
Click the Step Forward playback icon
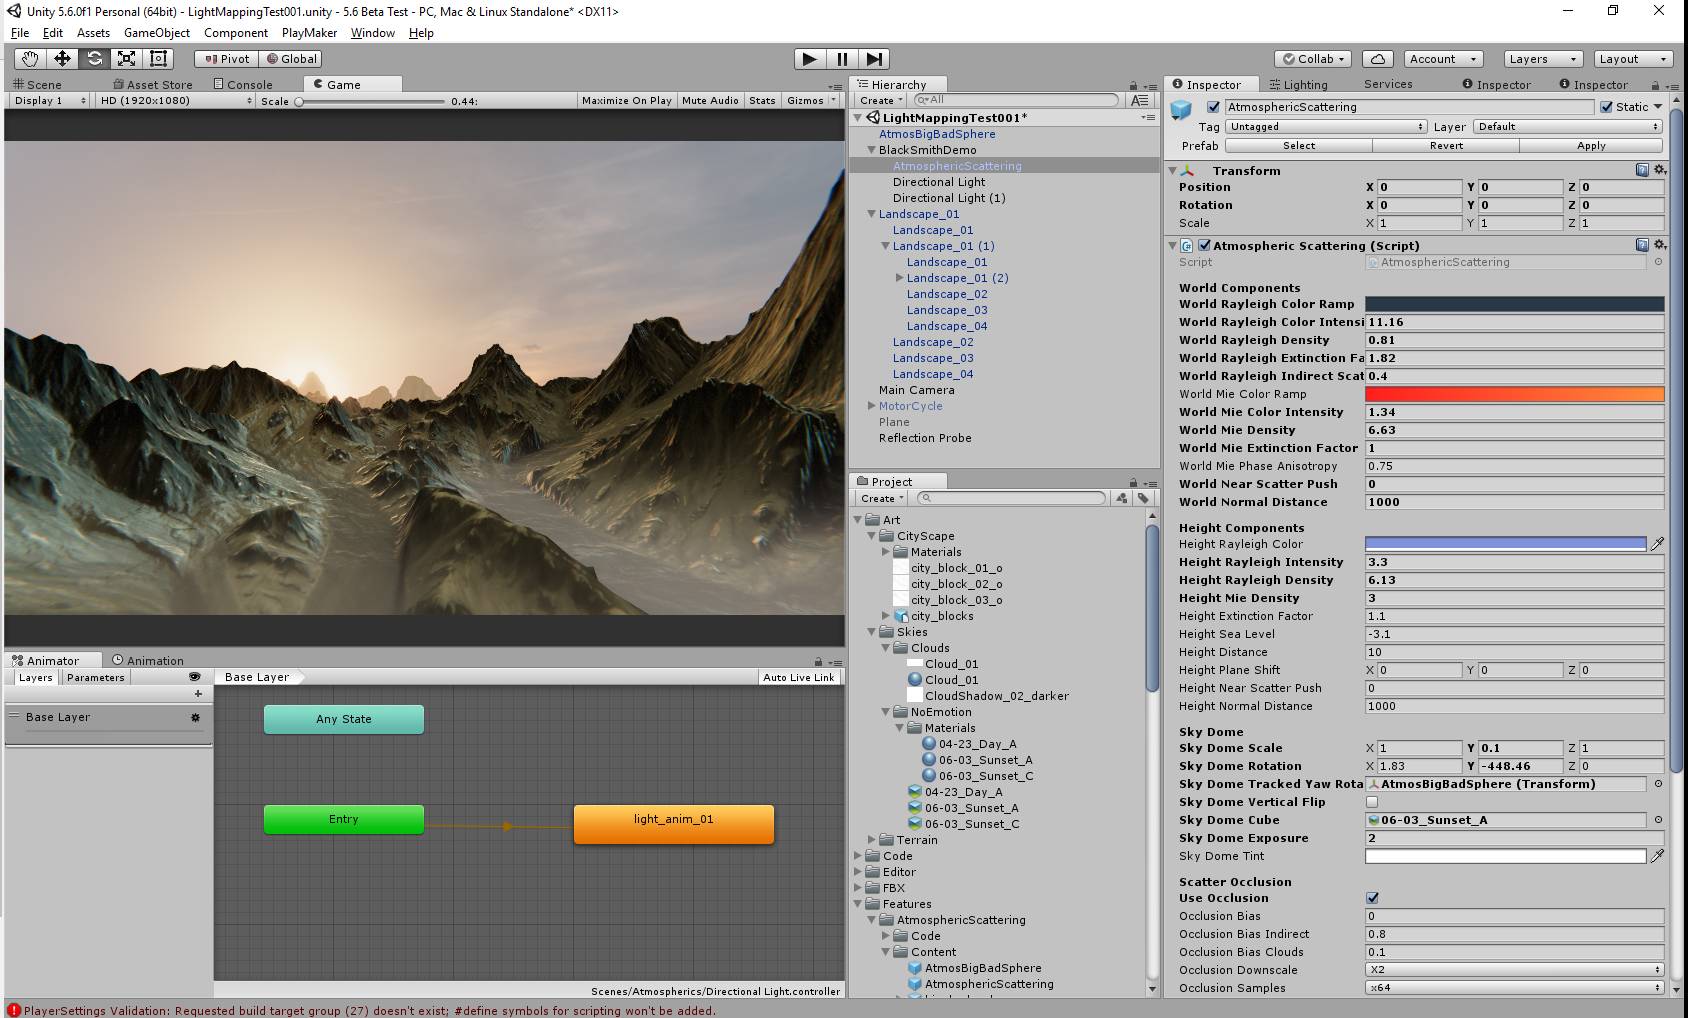coord(874,58)
